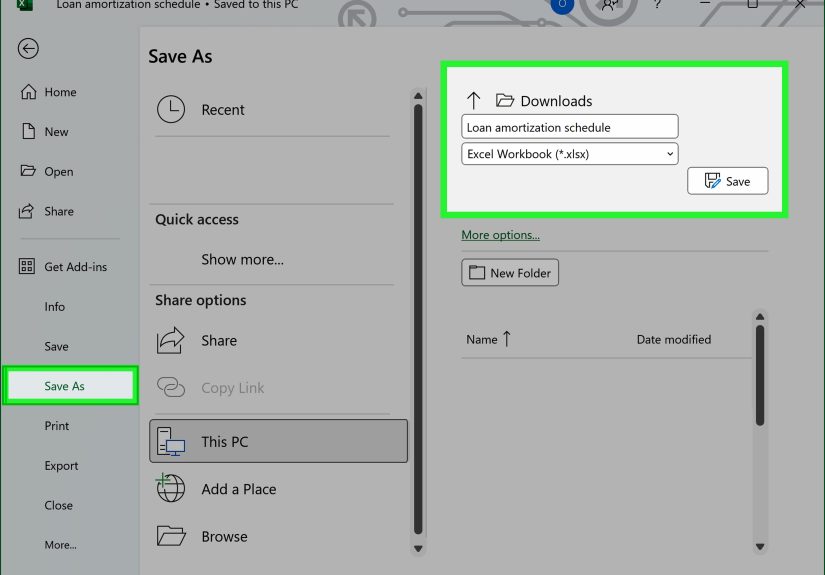Click the Copy Link chain icon
The image size is (825, 575).
(x=171, y=387)
